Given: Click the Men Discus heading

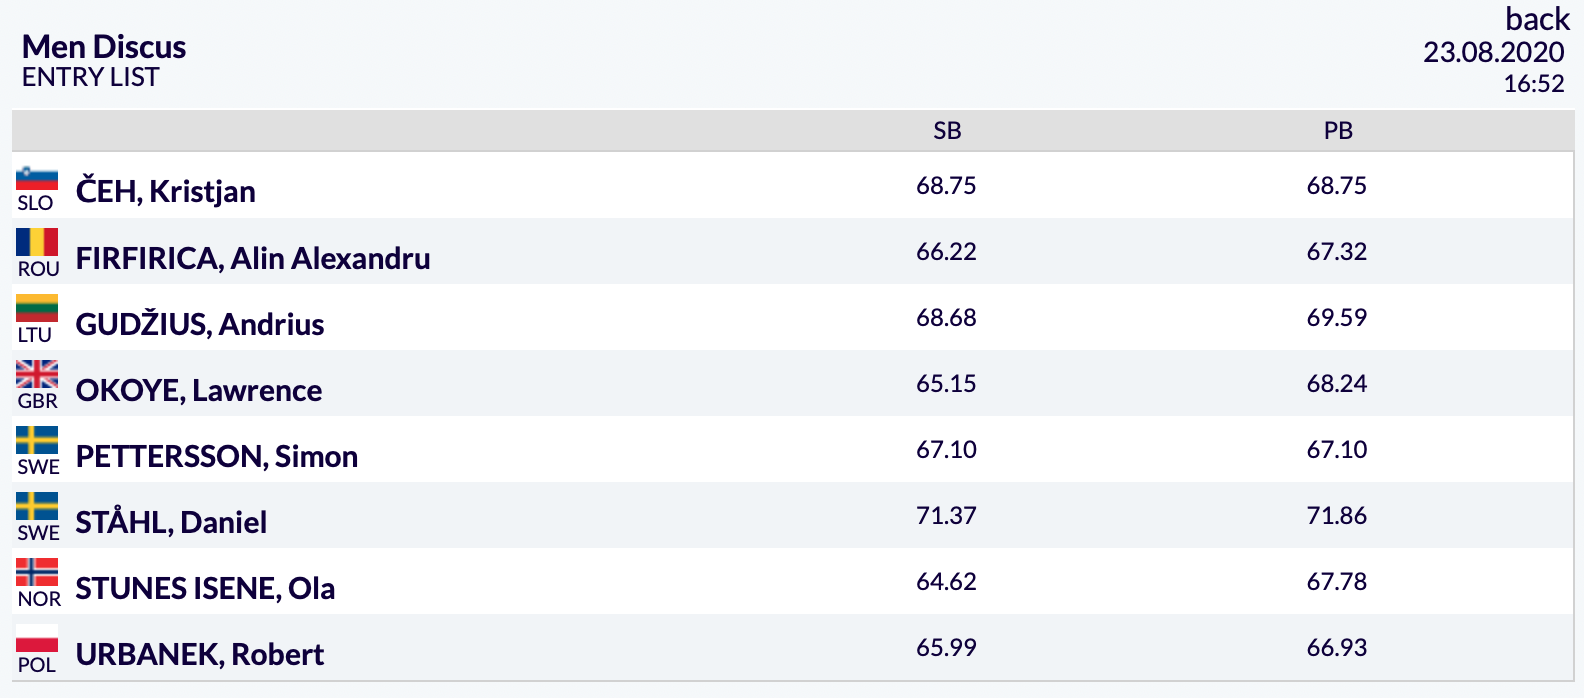Looking at the screenshot, I should (104, 47).
